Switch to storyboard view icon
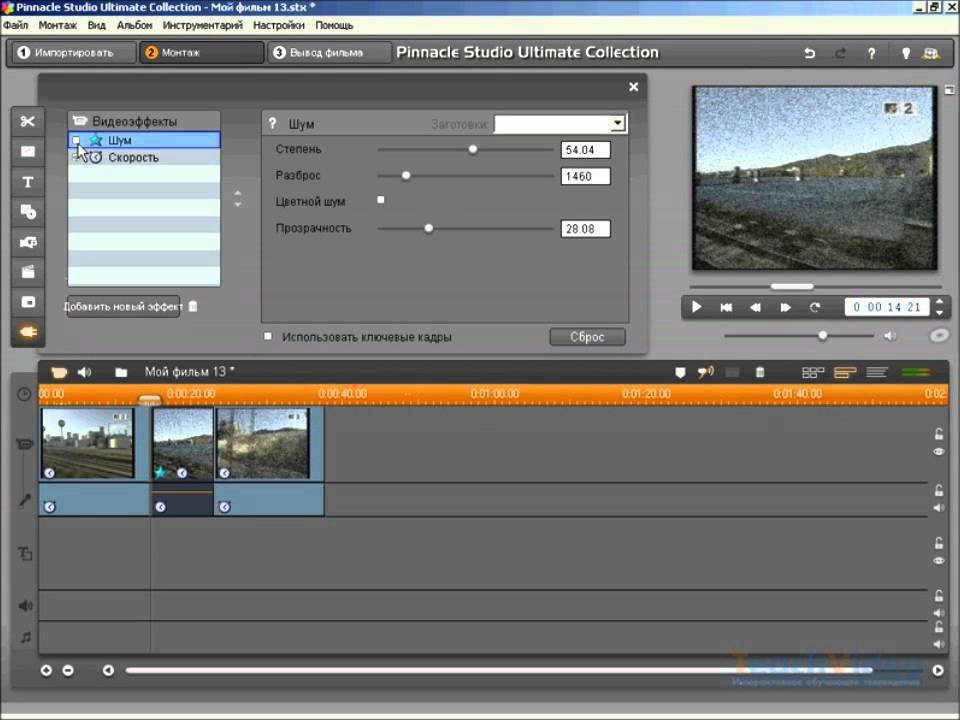Screen dimensions: 960x720 (x=813, y=372)
